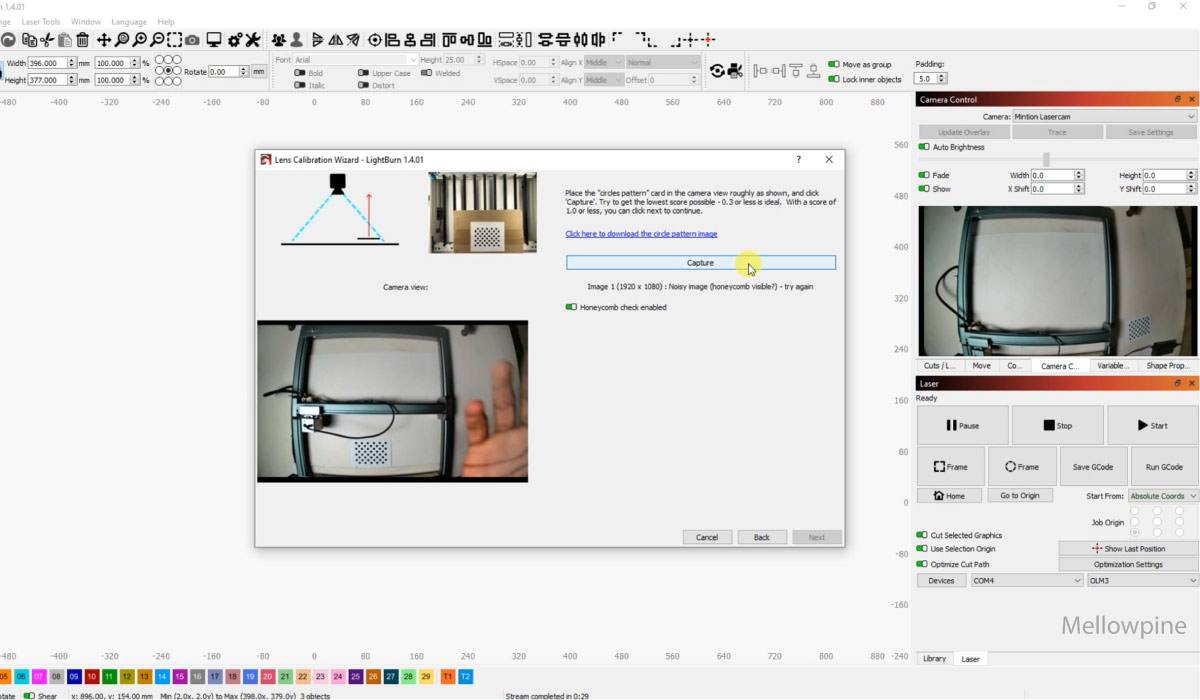Image resolution: width=1200 pixels, height=700 pixels.
Task: Click the Capture button in wizard
Action: (700, 263)
